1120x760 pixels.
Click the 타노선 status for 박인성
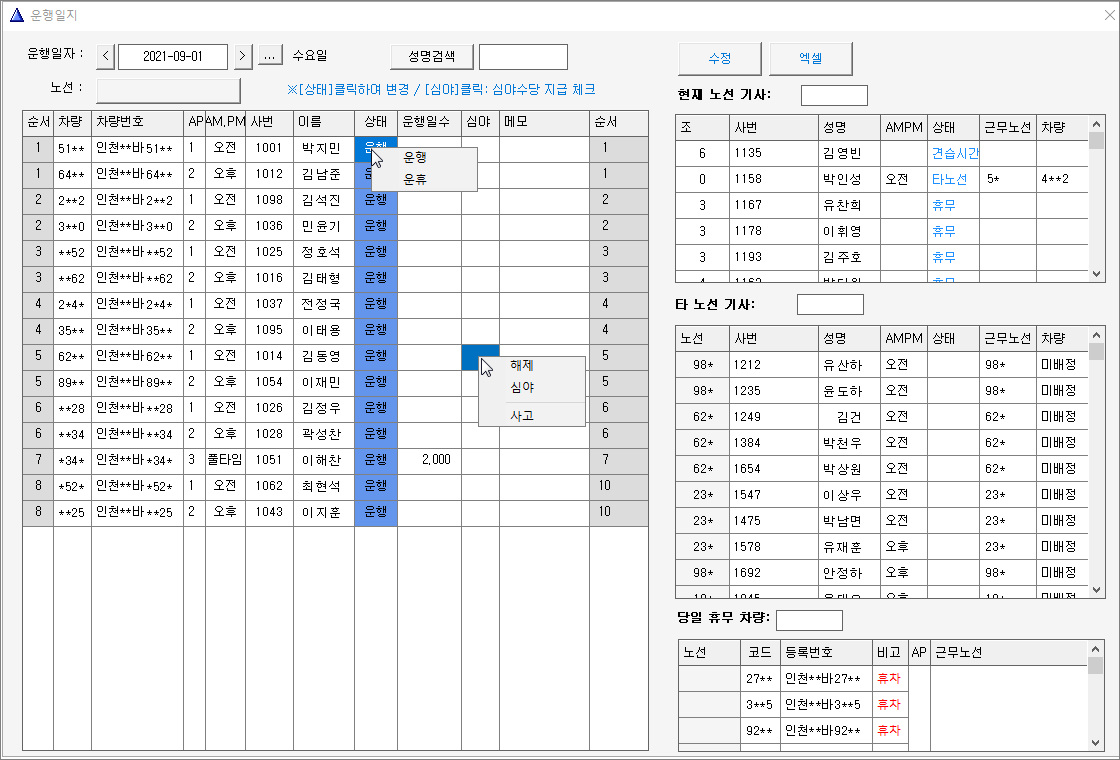(954, 179)
